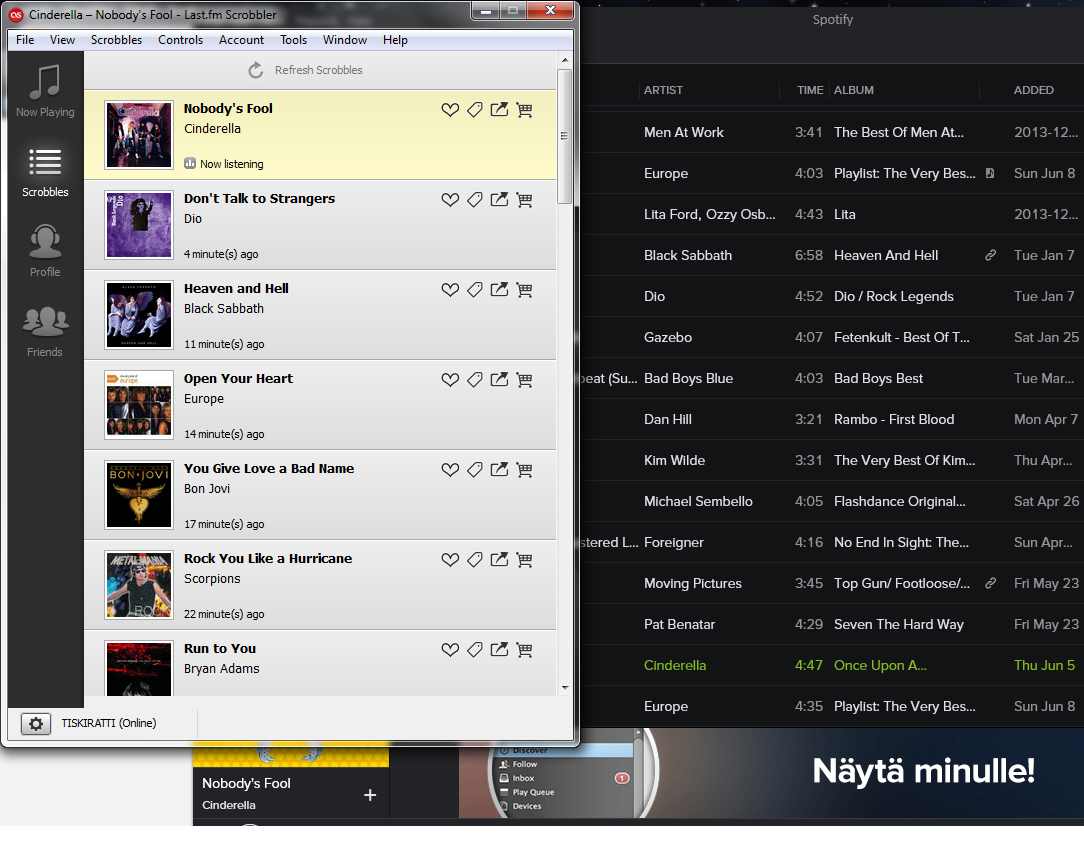Click Cinderella album cover thumbnail
1084x846 pixels.
pos(138,135)
